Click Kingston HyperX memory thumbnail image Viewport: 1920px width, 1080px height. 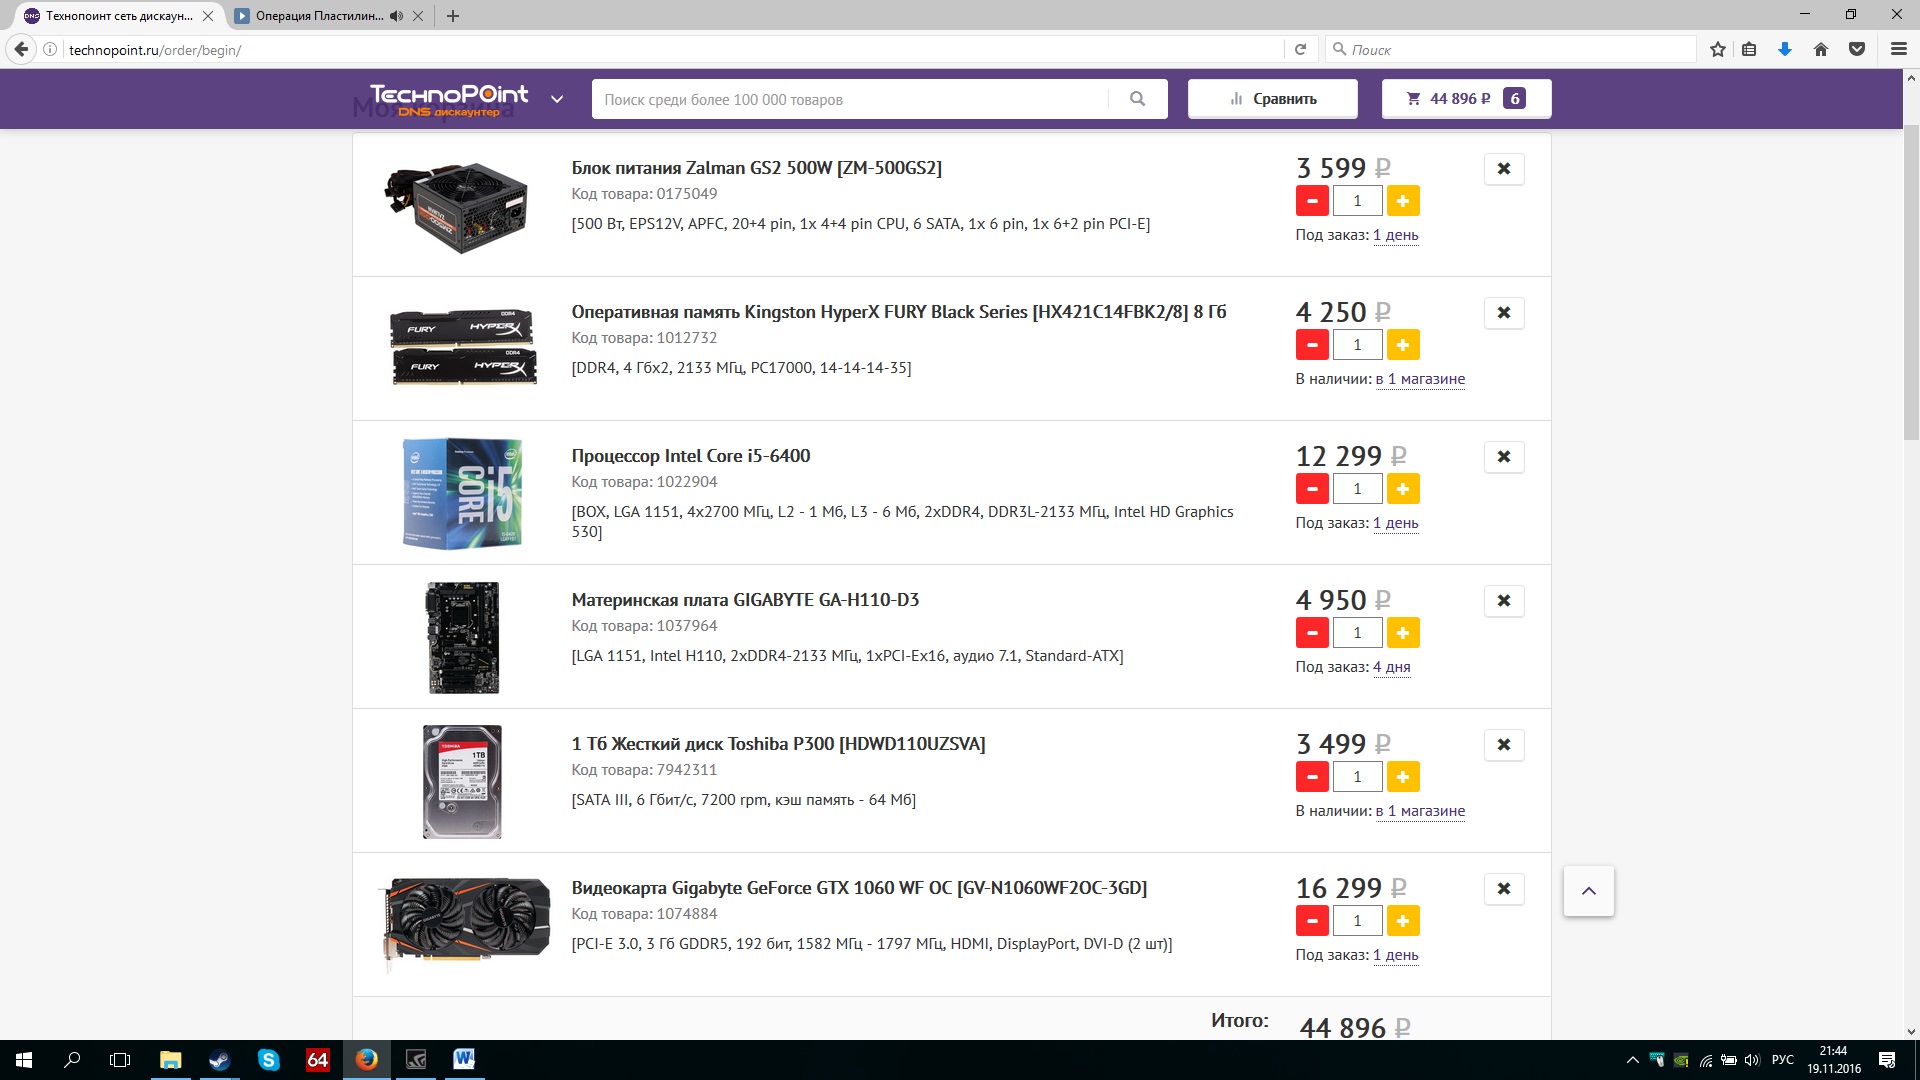click(463, 347)
